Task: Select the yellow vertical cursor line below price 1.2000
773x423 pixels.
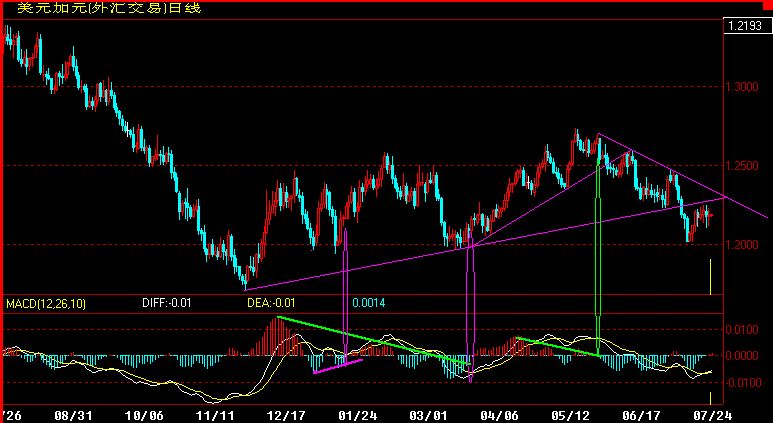Action: pyautogui.click(x=710, y=277)
